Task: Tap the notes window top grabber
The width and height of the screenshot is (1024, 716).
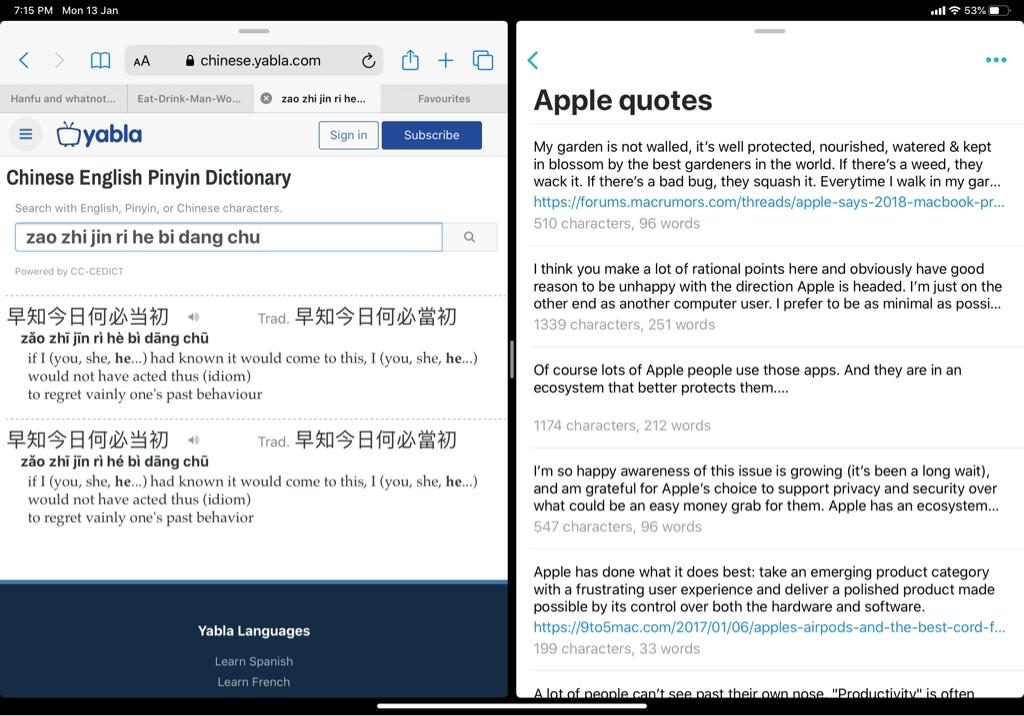Action: click(x=770, y=31)
